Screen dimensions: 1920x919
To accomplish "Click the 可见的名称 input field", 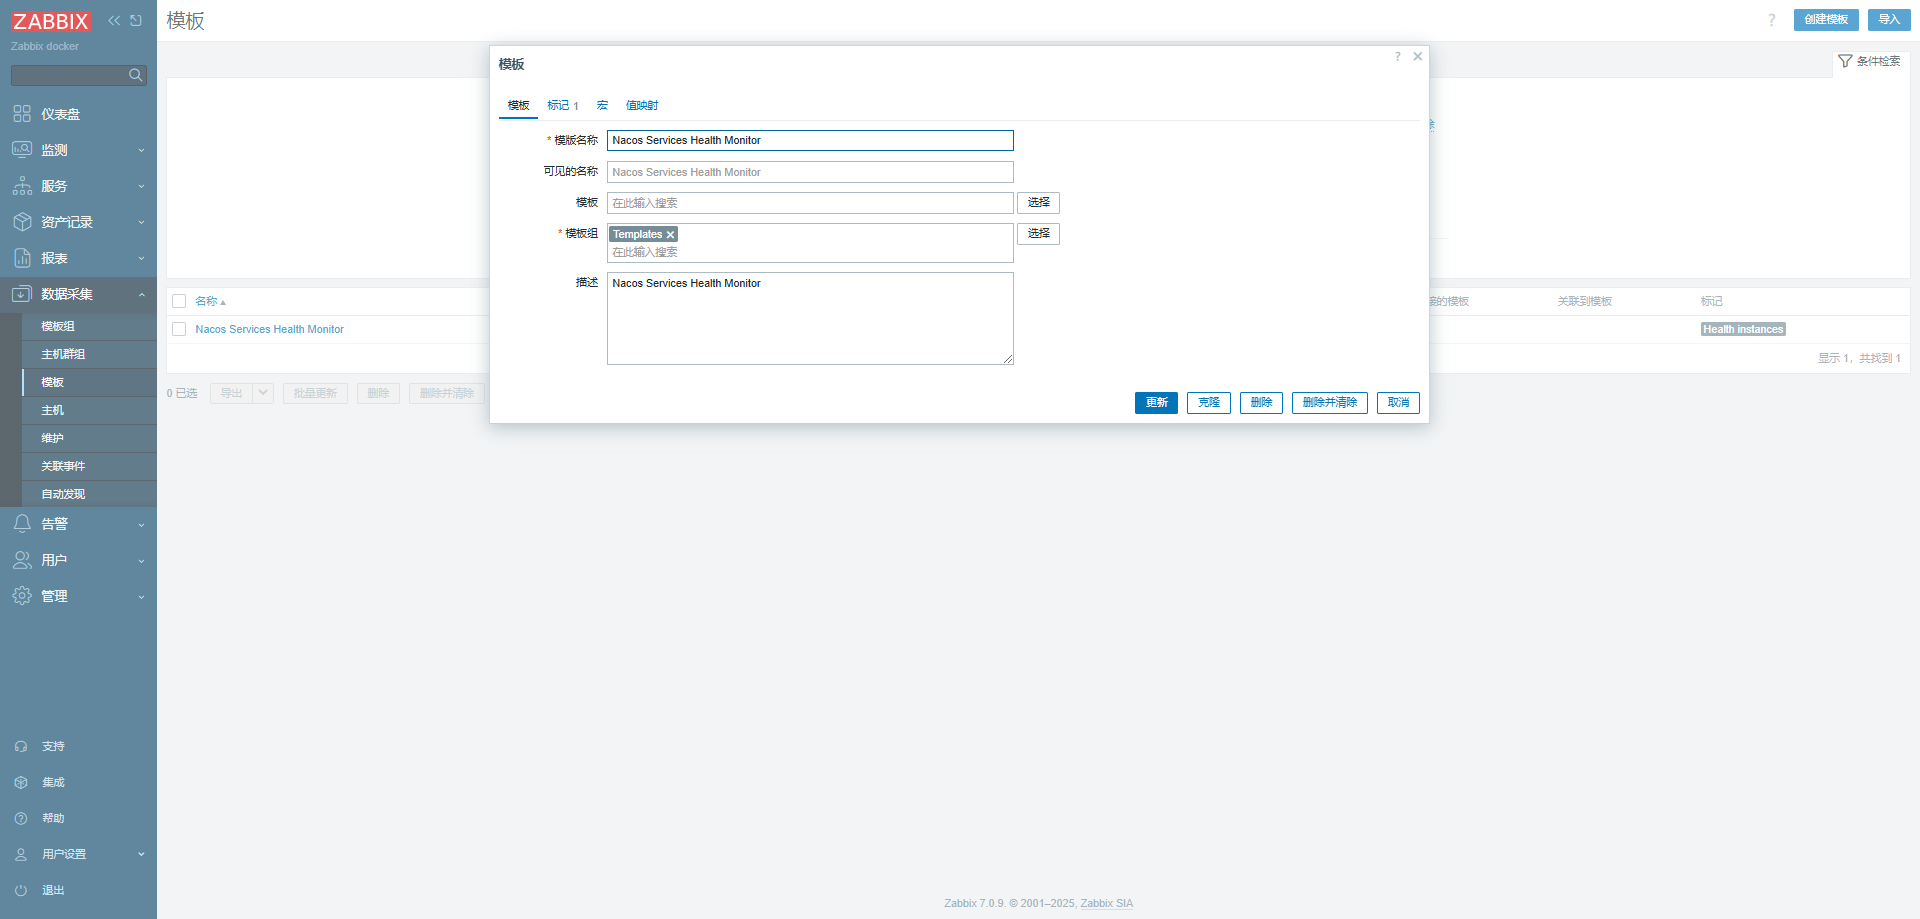I will pos(810,172).
